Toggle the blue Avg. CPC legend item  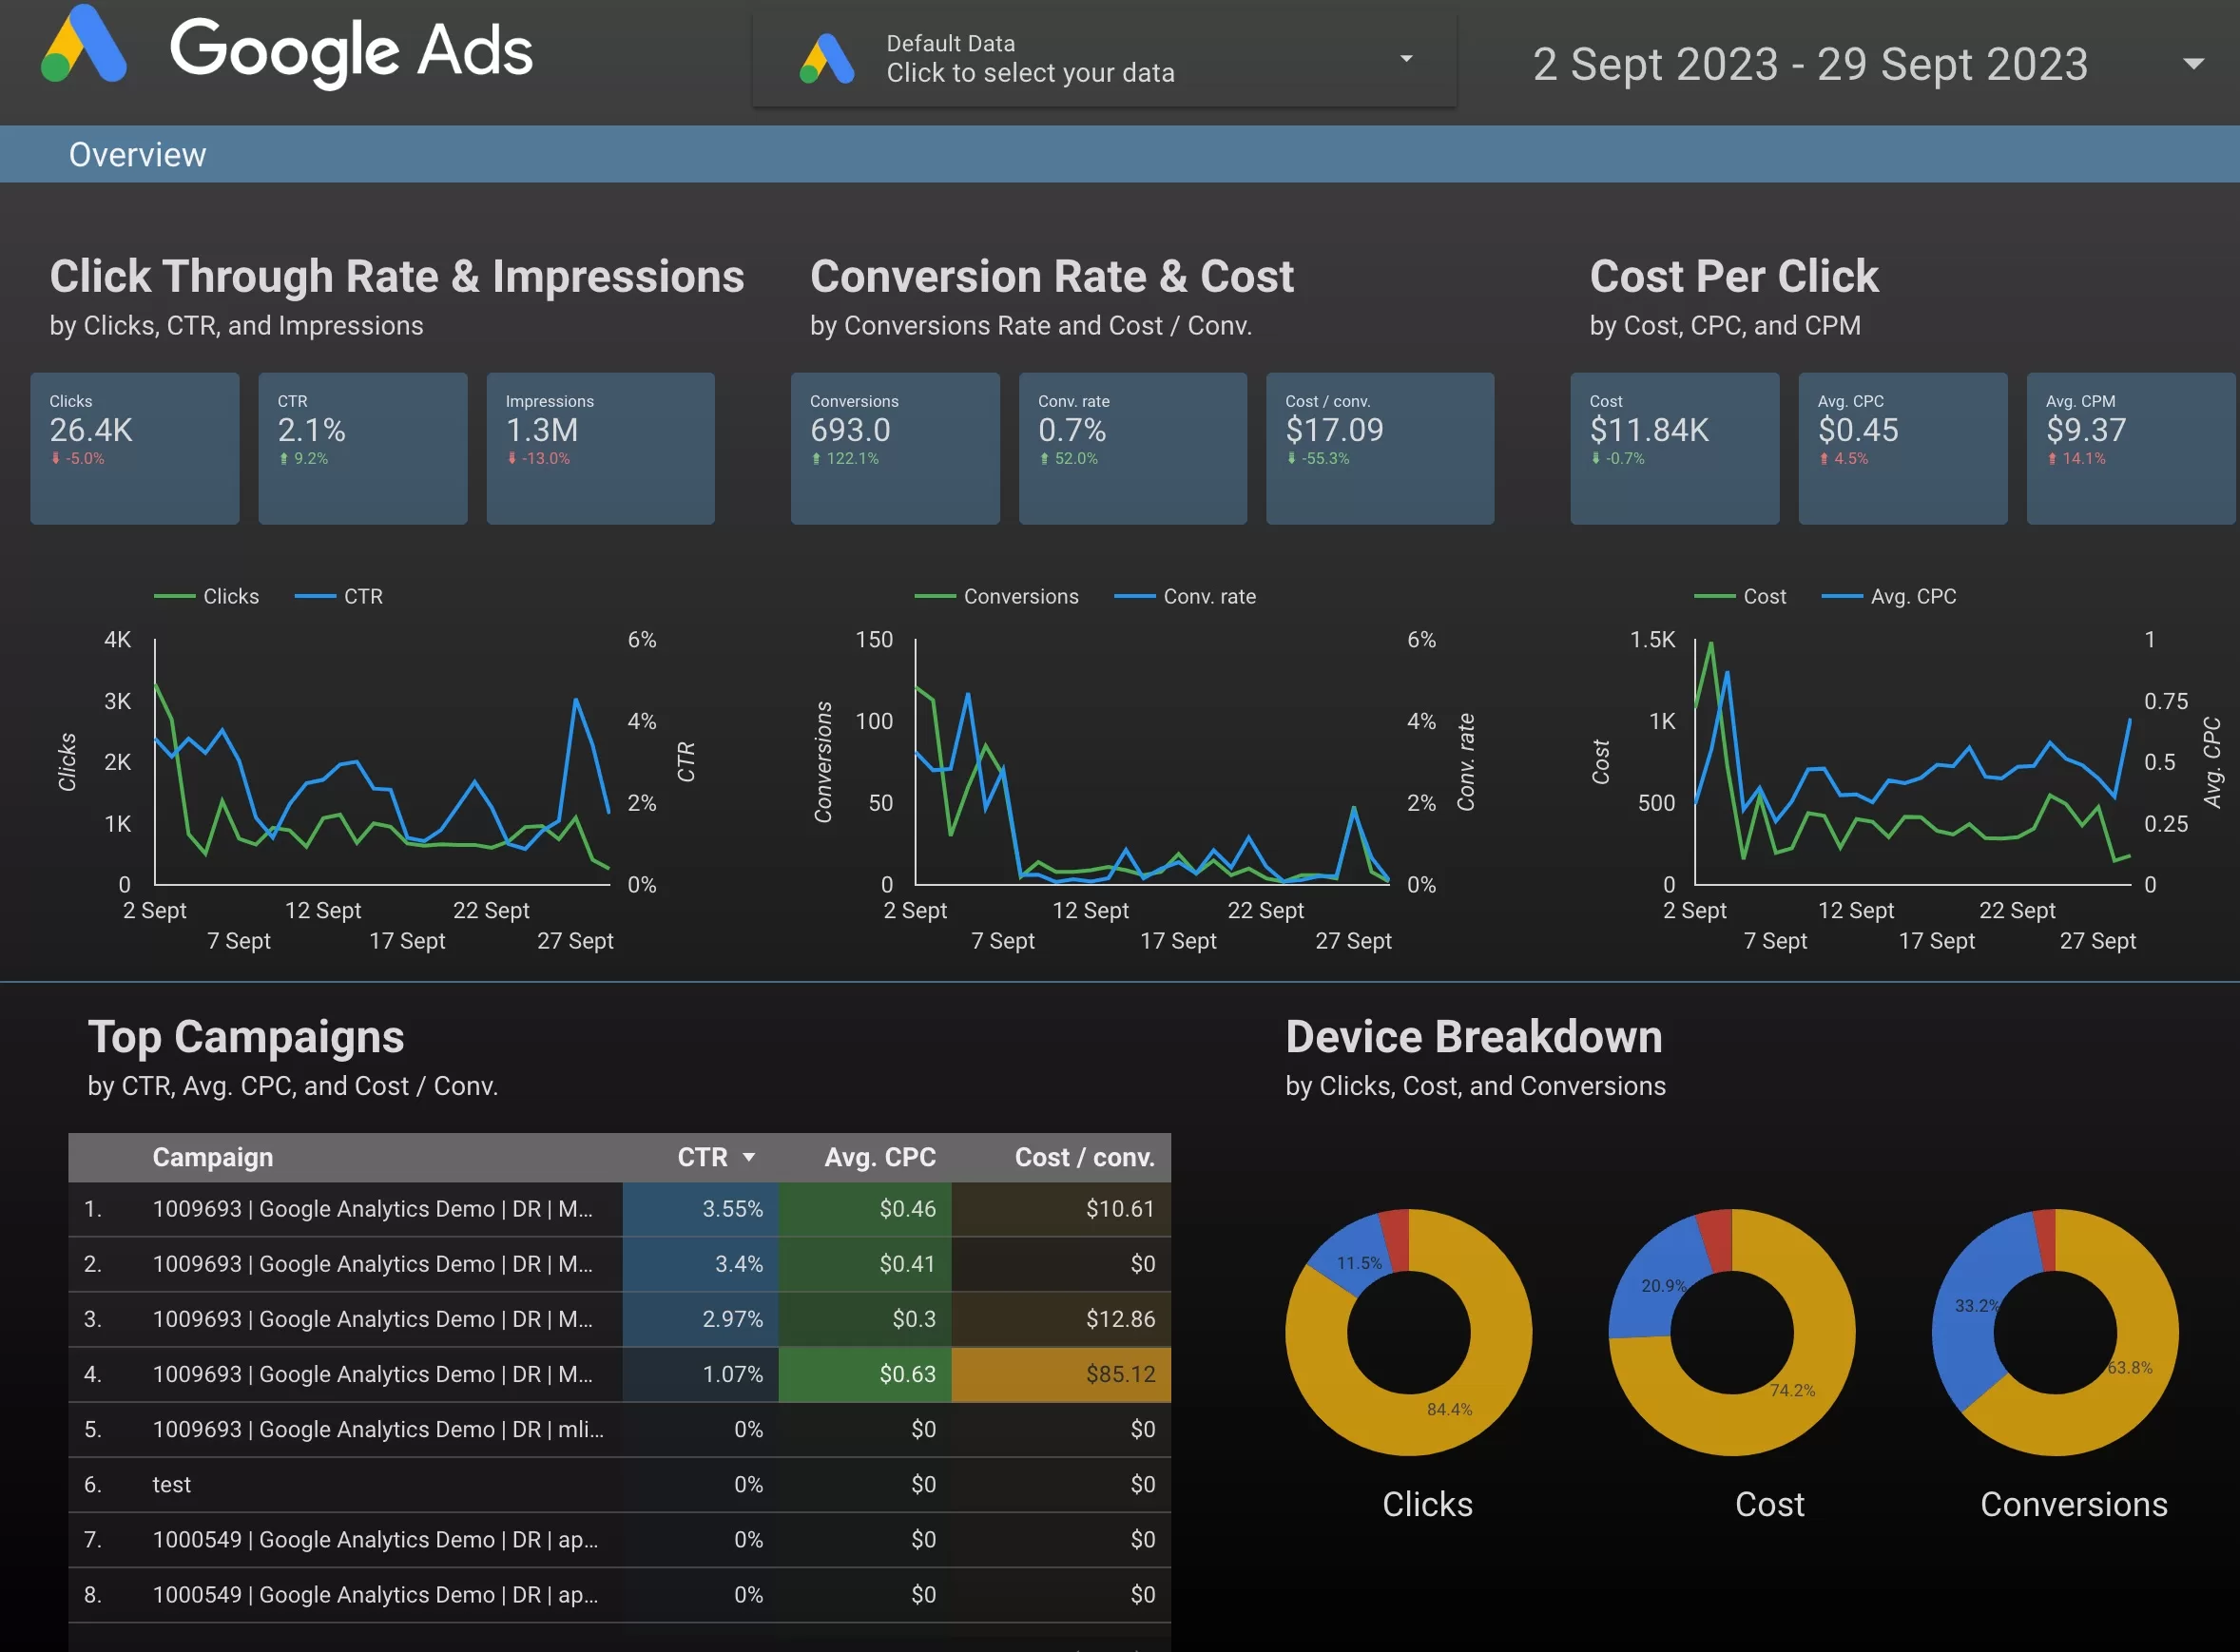(x=1889, y=596)
